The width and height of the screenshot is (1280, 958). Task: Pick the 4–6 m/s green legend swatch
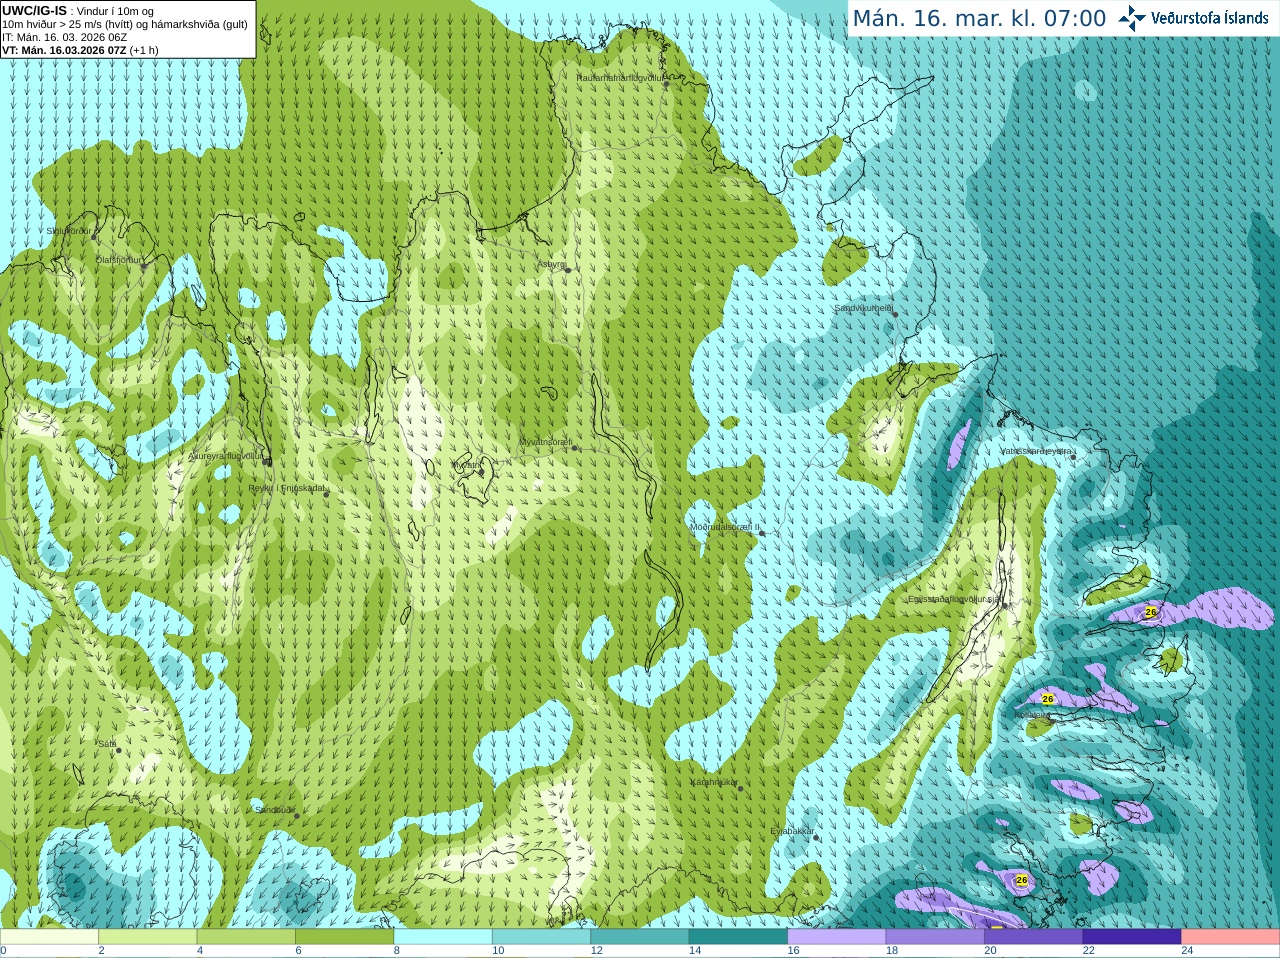pos(246,937)
